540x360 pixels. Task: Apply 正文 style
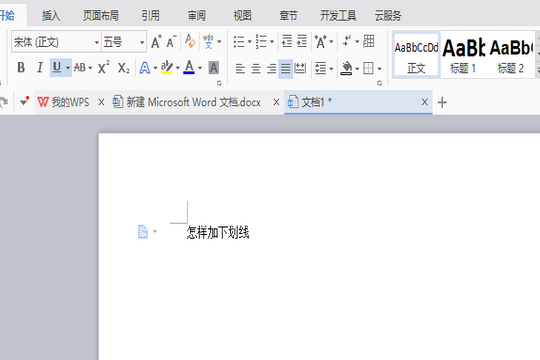tap(416, 54)
